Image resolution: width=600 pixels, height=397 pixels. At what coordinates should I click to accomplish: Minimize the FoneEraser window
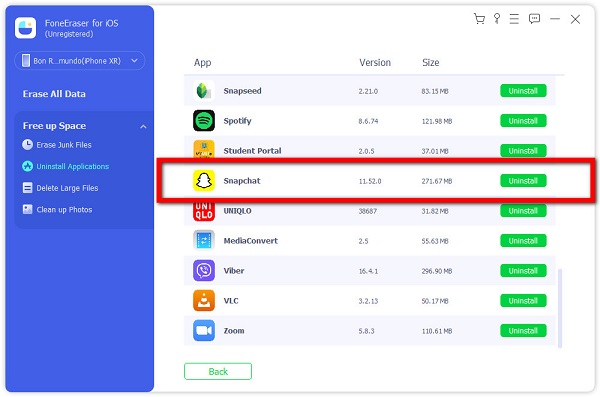point(555,19)
